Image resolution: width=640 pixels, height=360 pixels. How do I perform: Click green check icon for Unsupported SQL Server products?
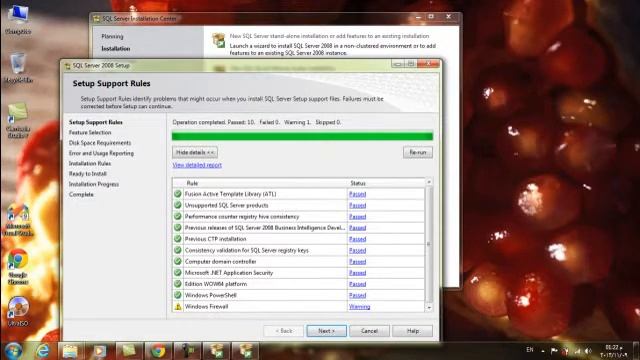point(178,205)
